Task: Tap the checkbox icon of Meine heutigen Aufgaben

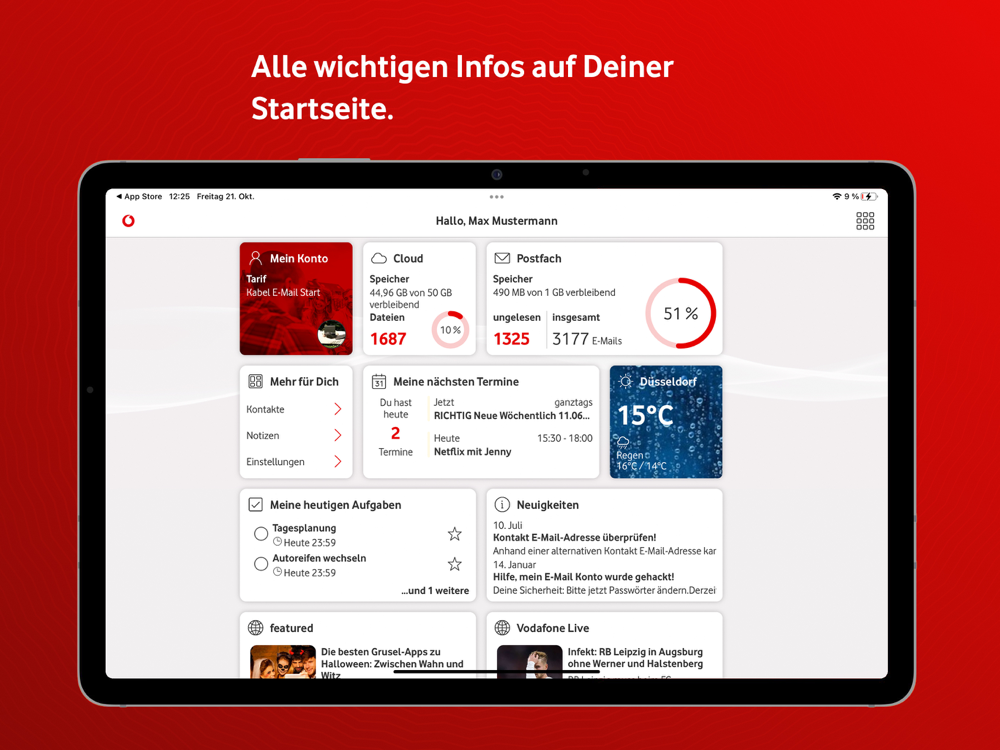Action: click(x=255, y=504)
